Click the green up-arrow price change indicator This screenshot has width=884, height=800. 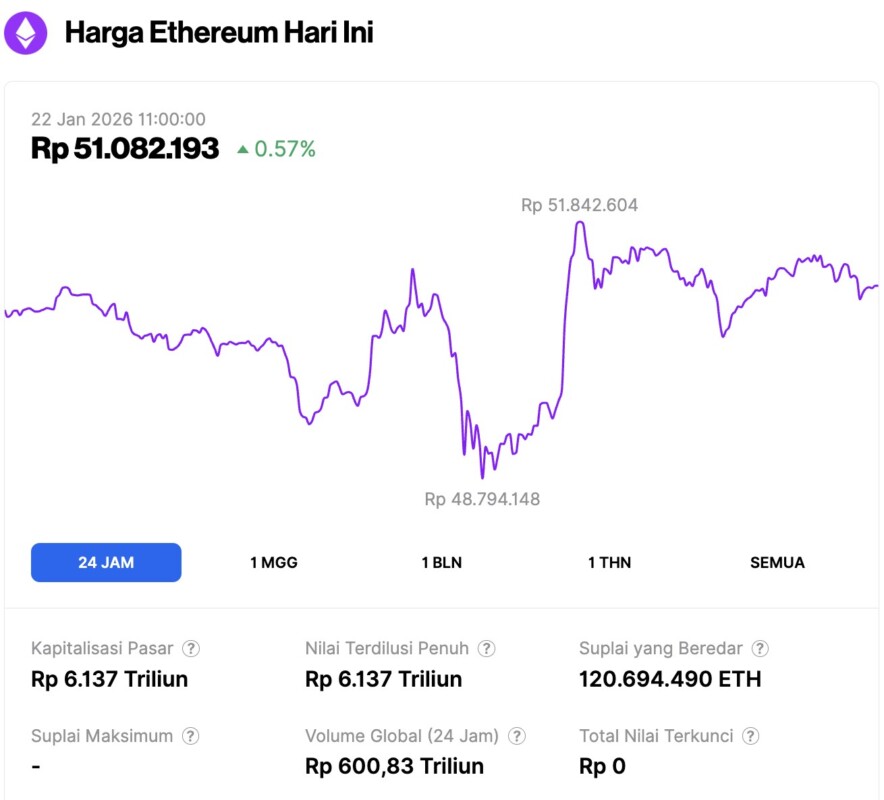(x=243, y=150)
